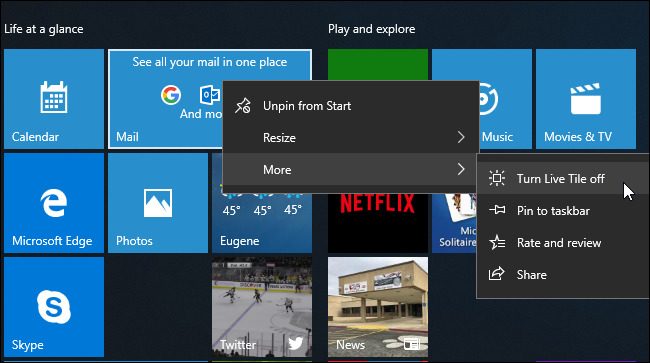Image resolution: width=650 pixels, height=363 pixels.
Task: Click the Play and explore heading
Action: [371, 29]
